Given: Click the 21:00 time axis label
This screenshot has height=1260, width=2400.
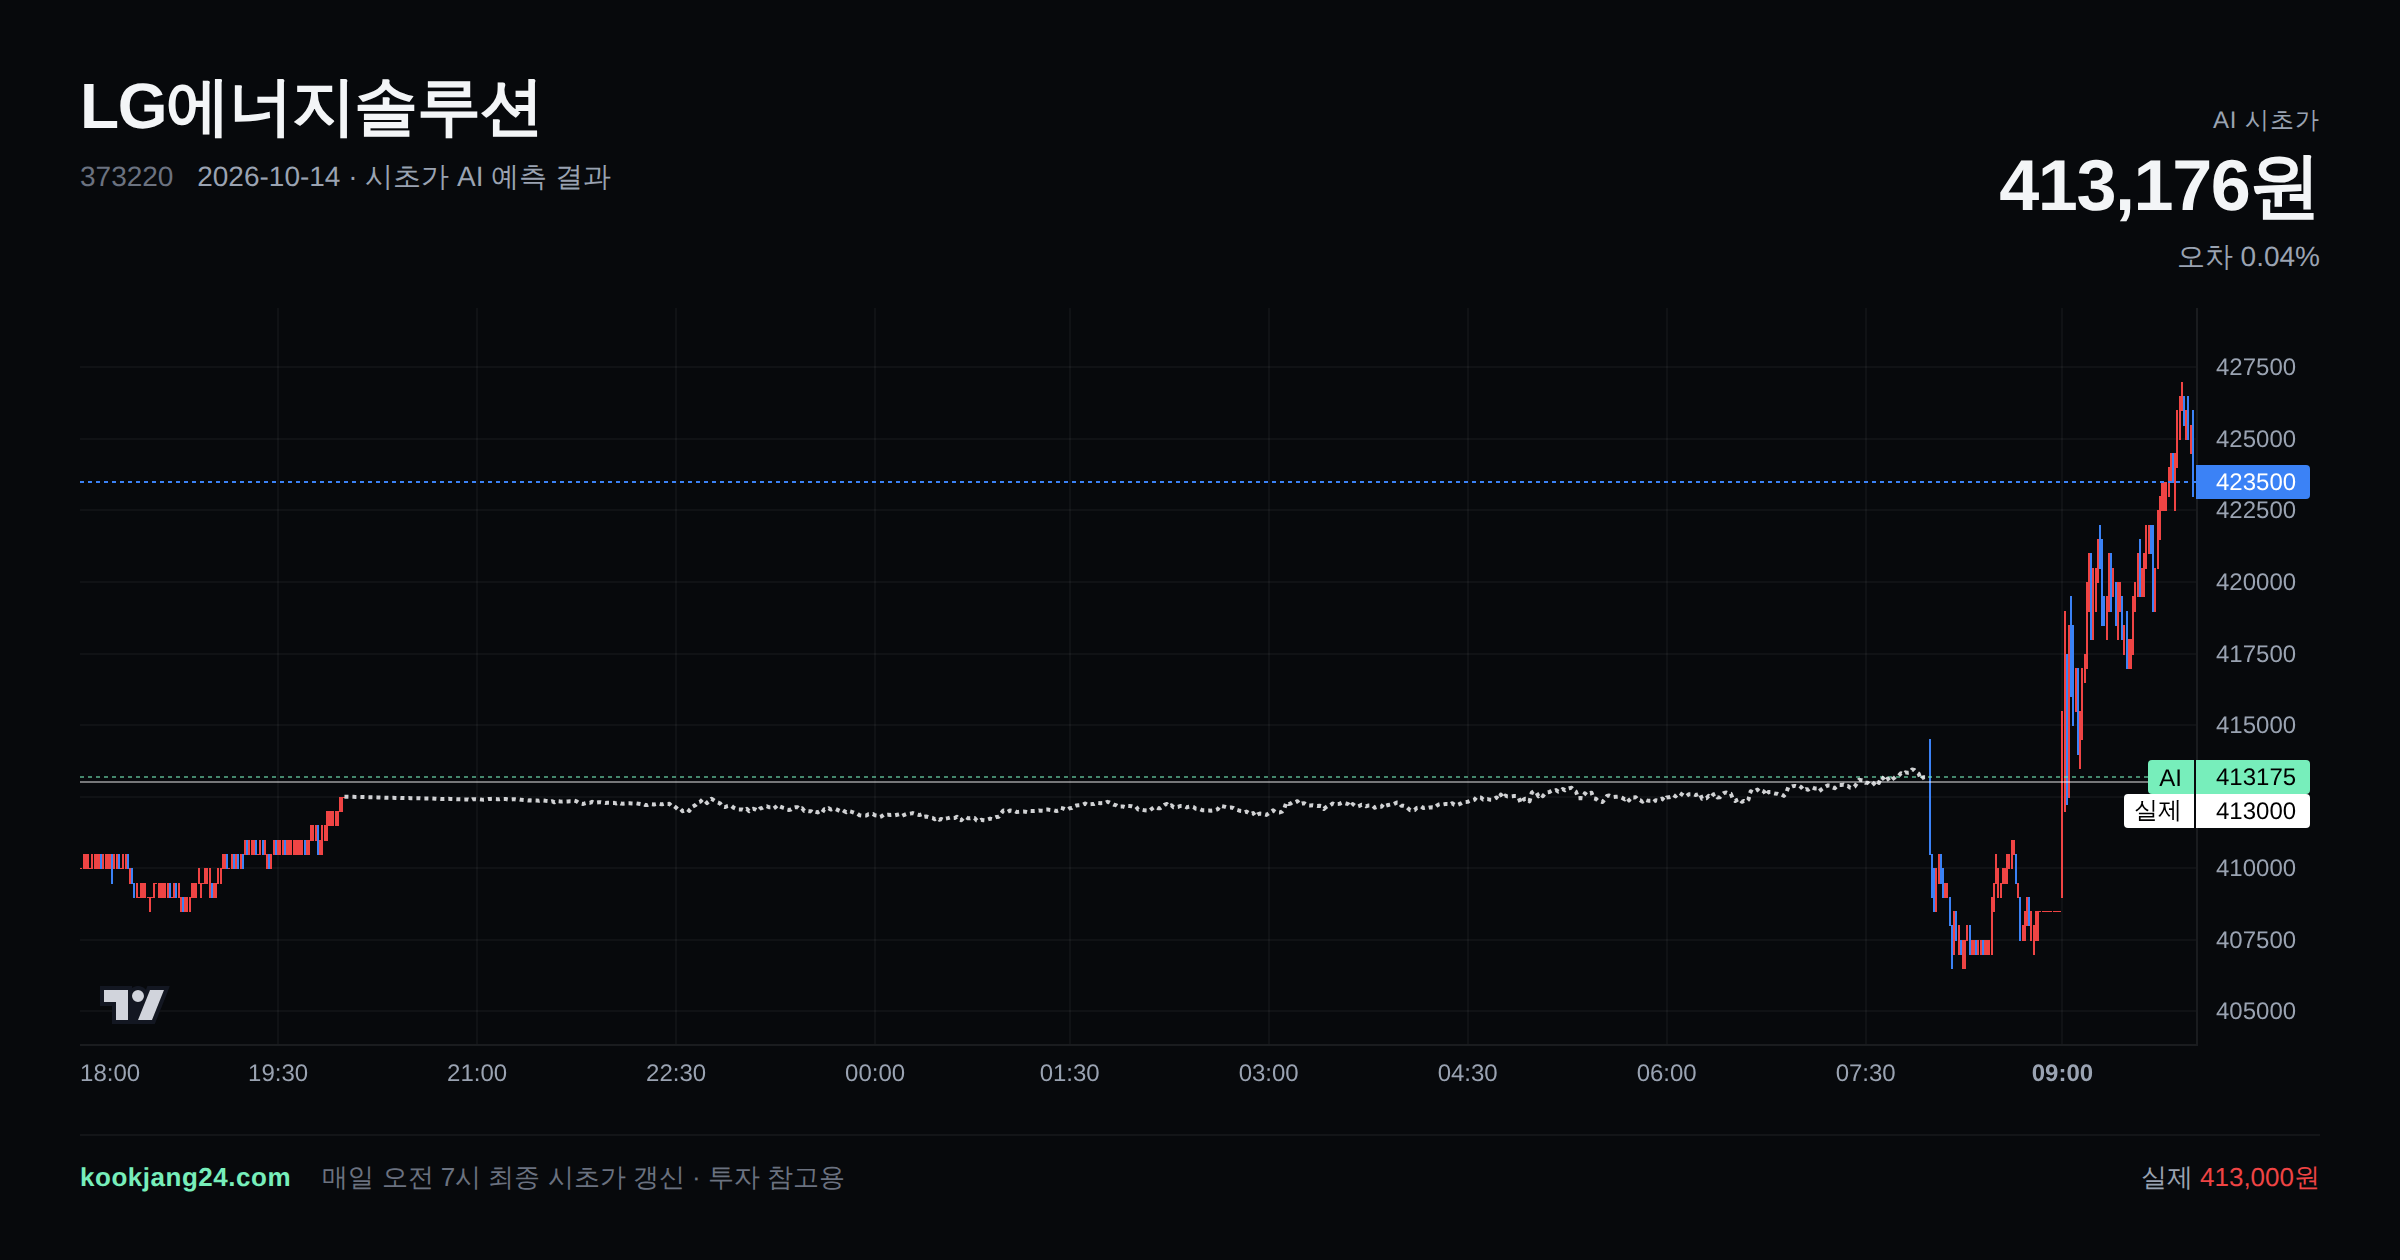Looking at the screenshot, I should tap(477, 1073).
